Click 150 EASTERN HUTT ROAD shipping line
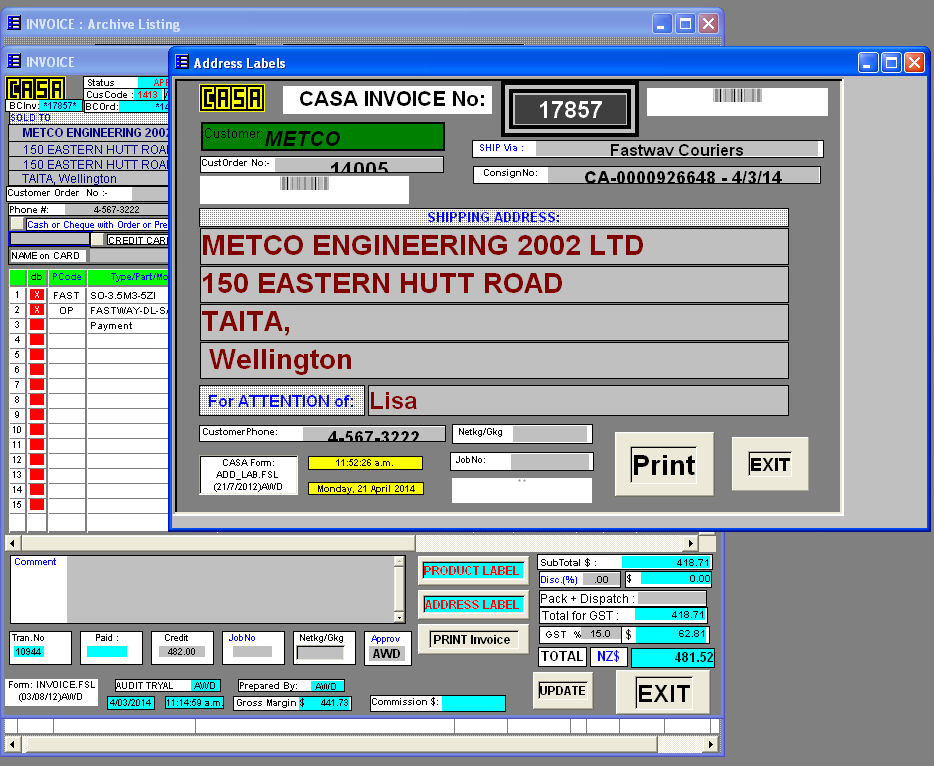The height and width of the screenshot is (766, 934). click(494, 284)
